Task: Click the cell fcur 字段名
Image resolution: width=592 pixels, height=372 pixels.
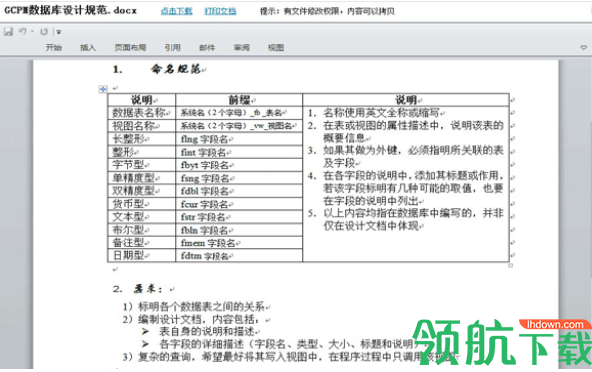Action: coord(239,204)
